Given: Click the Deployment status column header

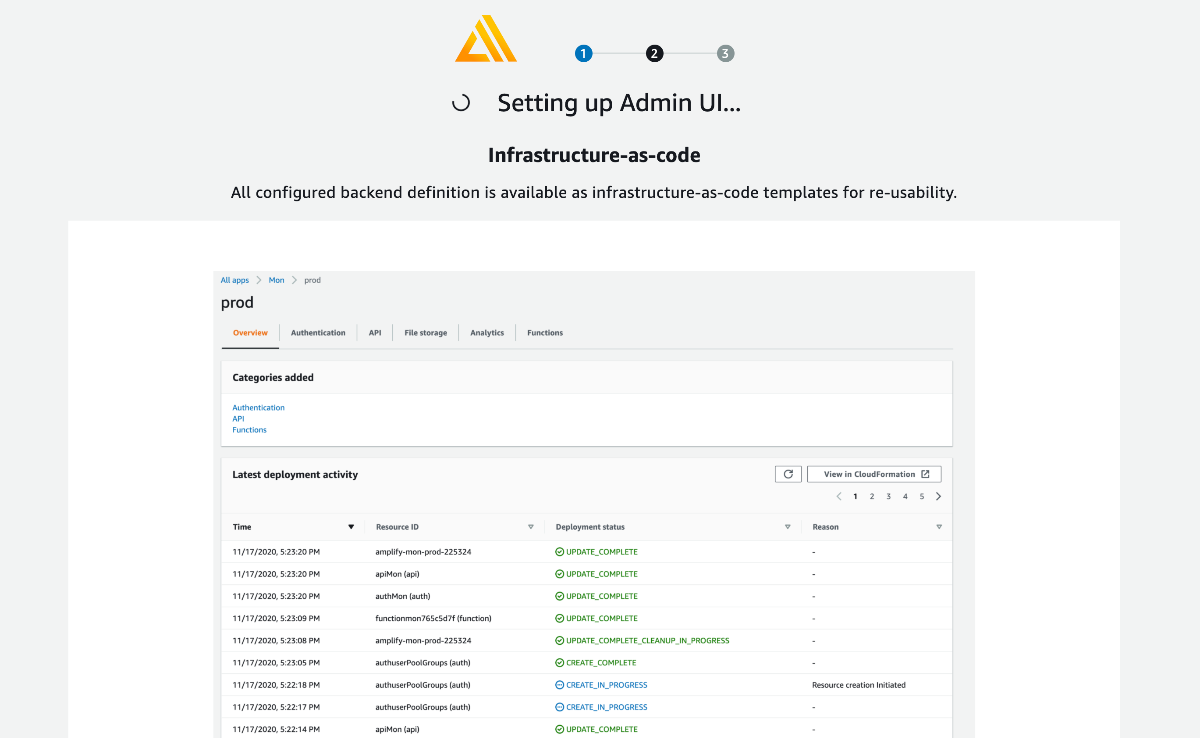Looking at the screenshot, I should pyautogui.click(x=590, y=527).
